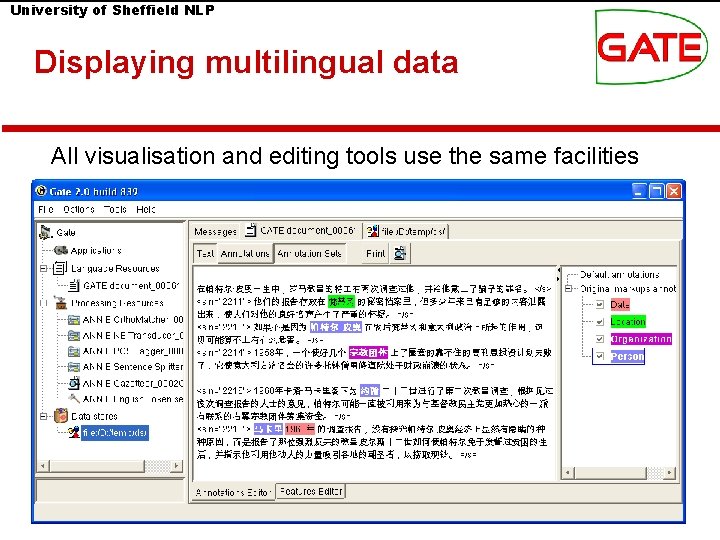The width and height of the screenshot is (720, 540).
Task: Collapse the Language Resources node
Action: coord(44,268)
